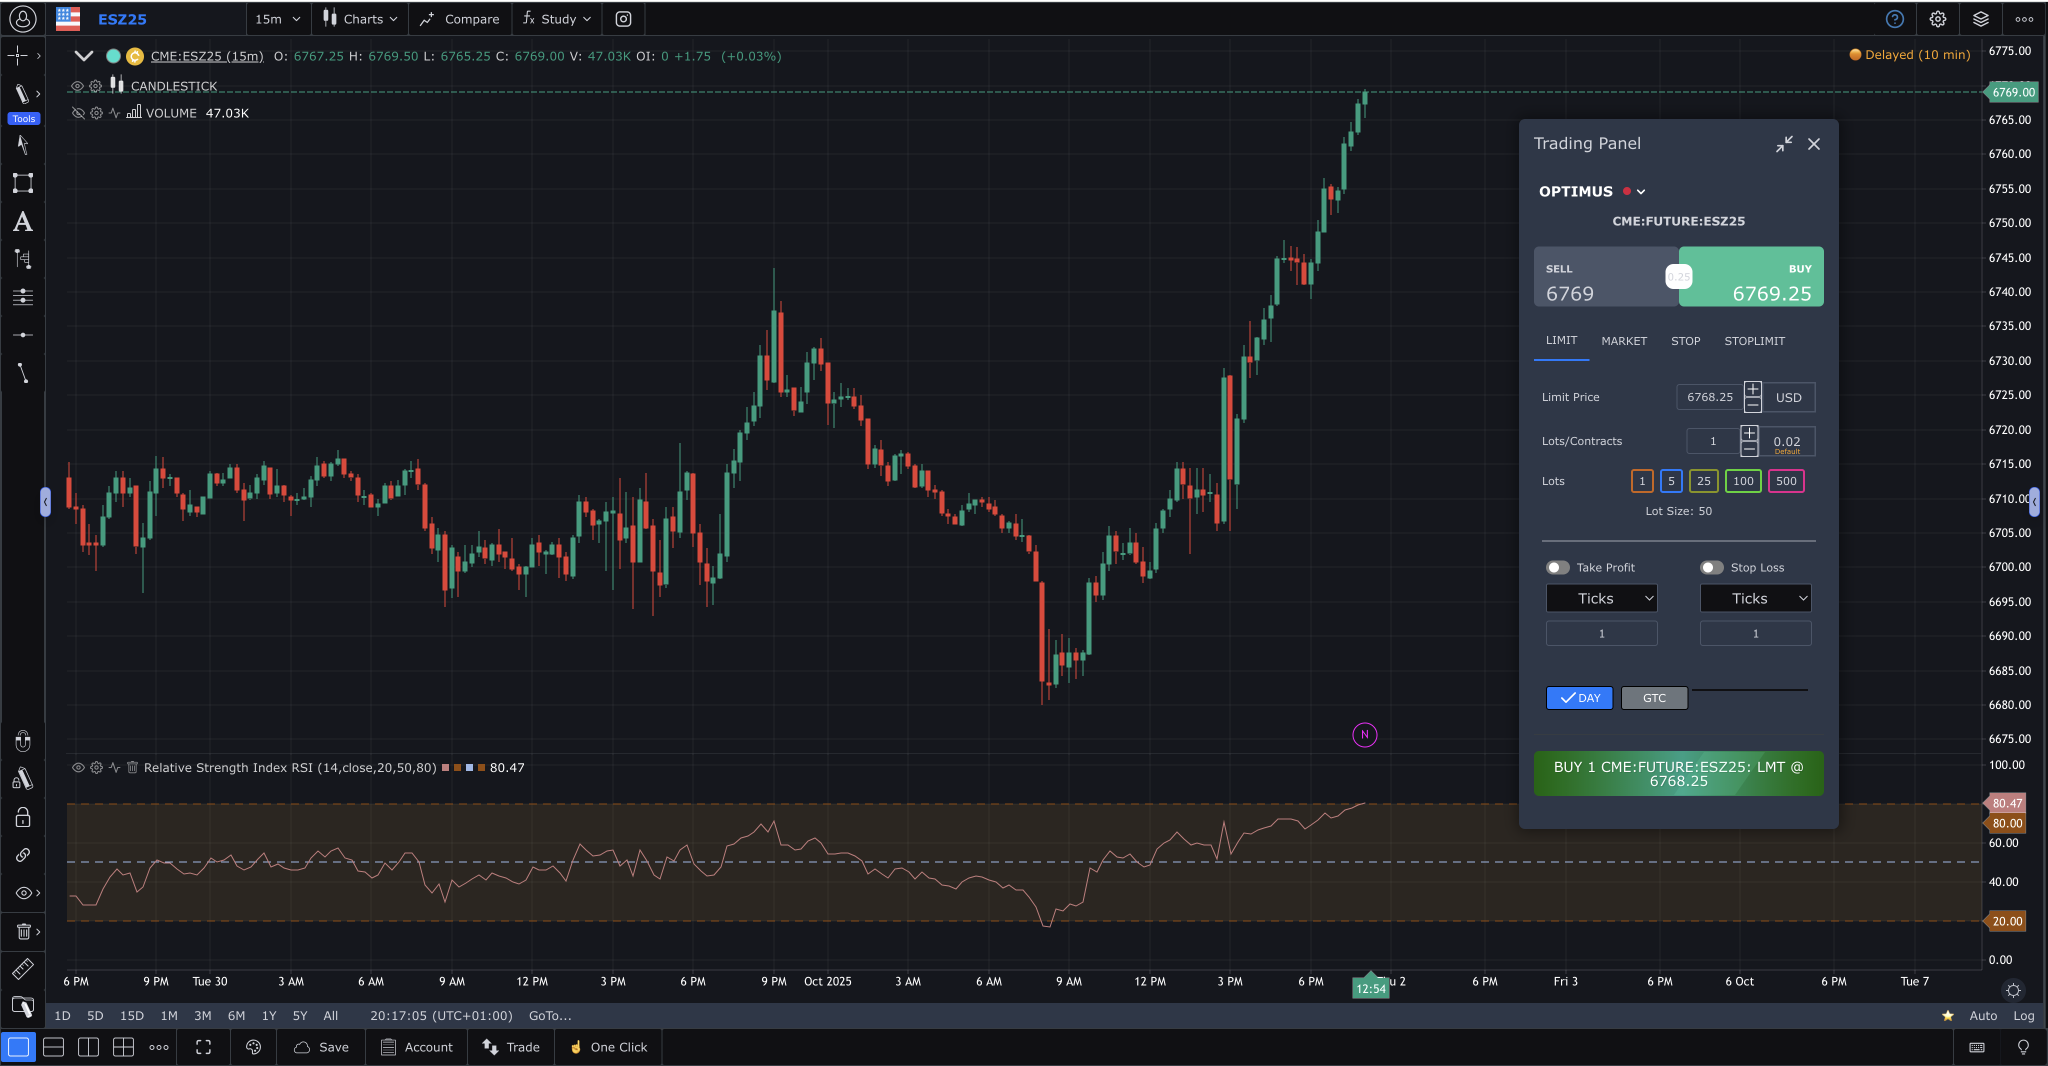Open Take Profit Ticks unit dropdown
This screenshot has width=2048, height=1066.
1601,598
